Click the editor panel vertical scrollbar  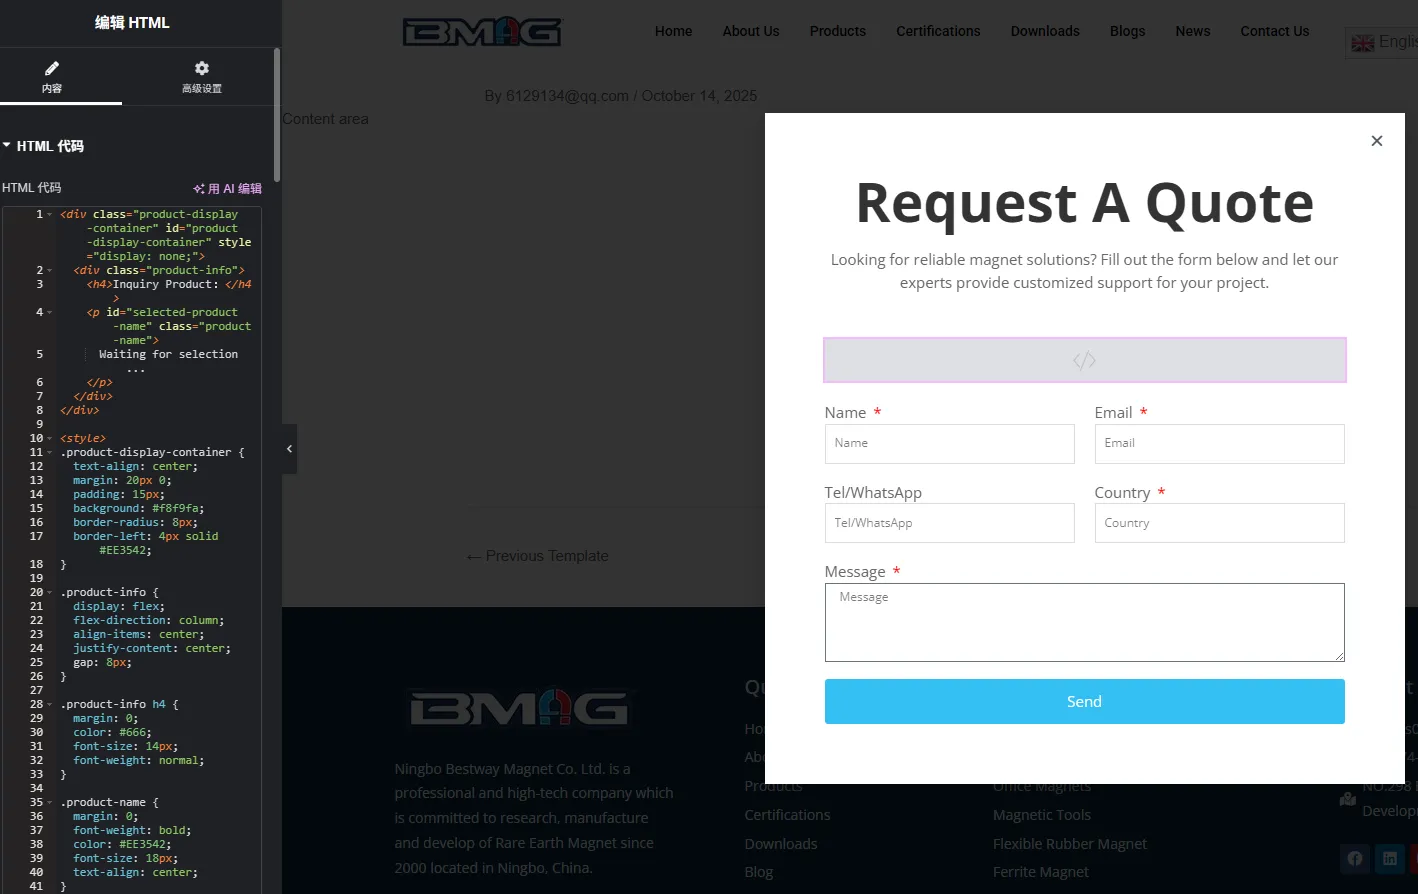277,115
